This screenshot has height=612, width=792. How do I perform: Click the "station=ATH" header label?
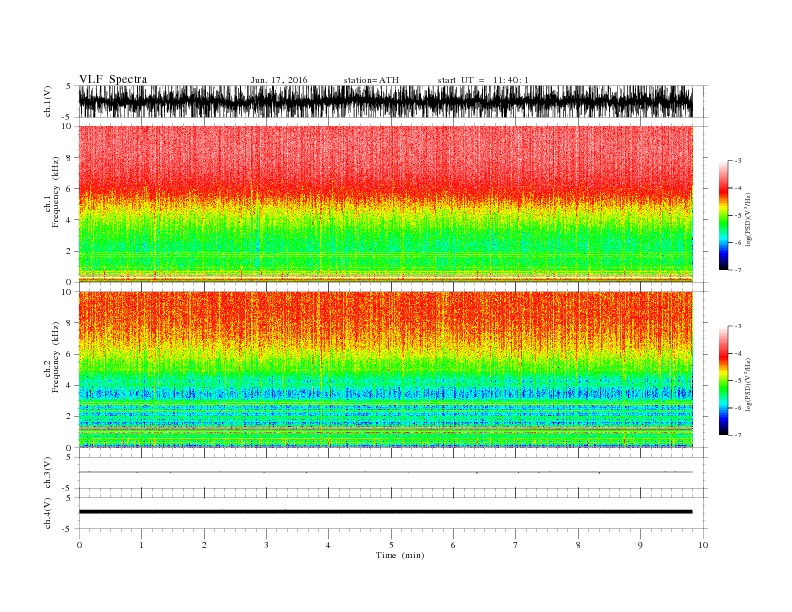pos(371,80)
